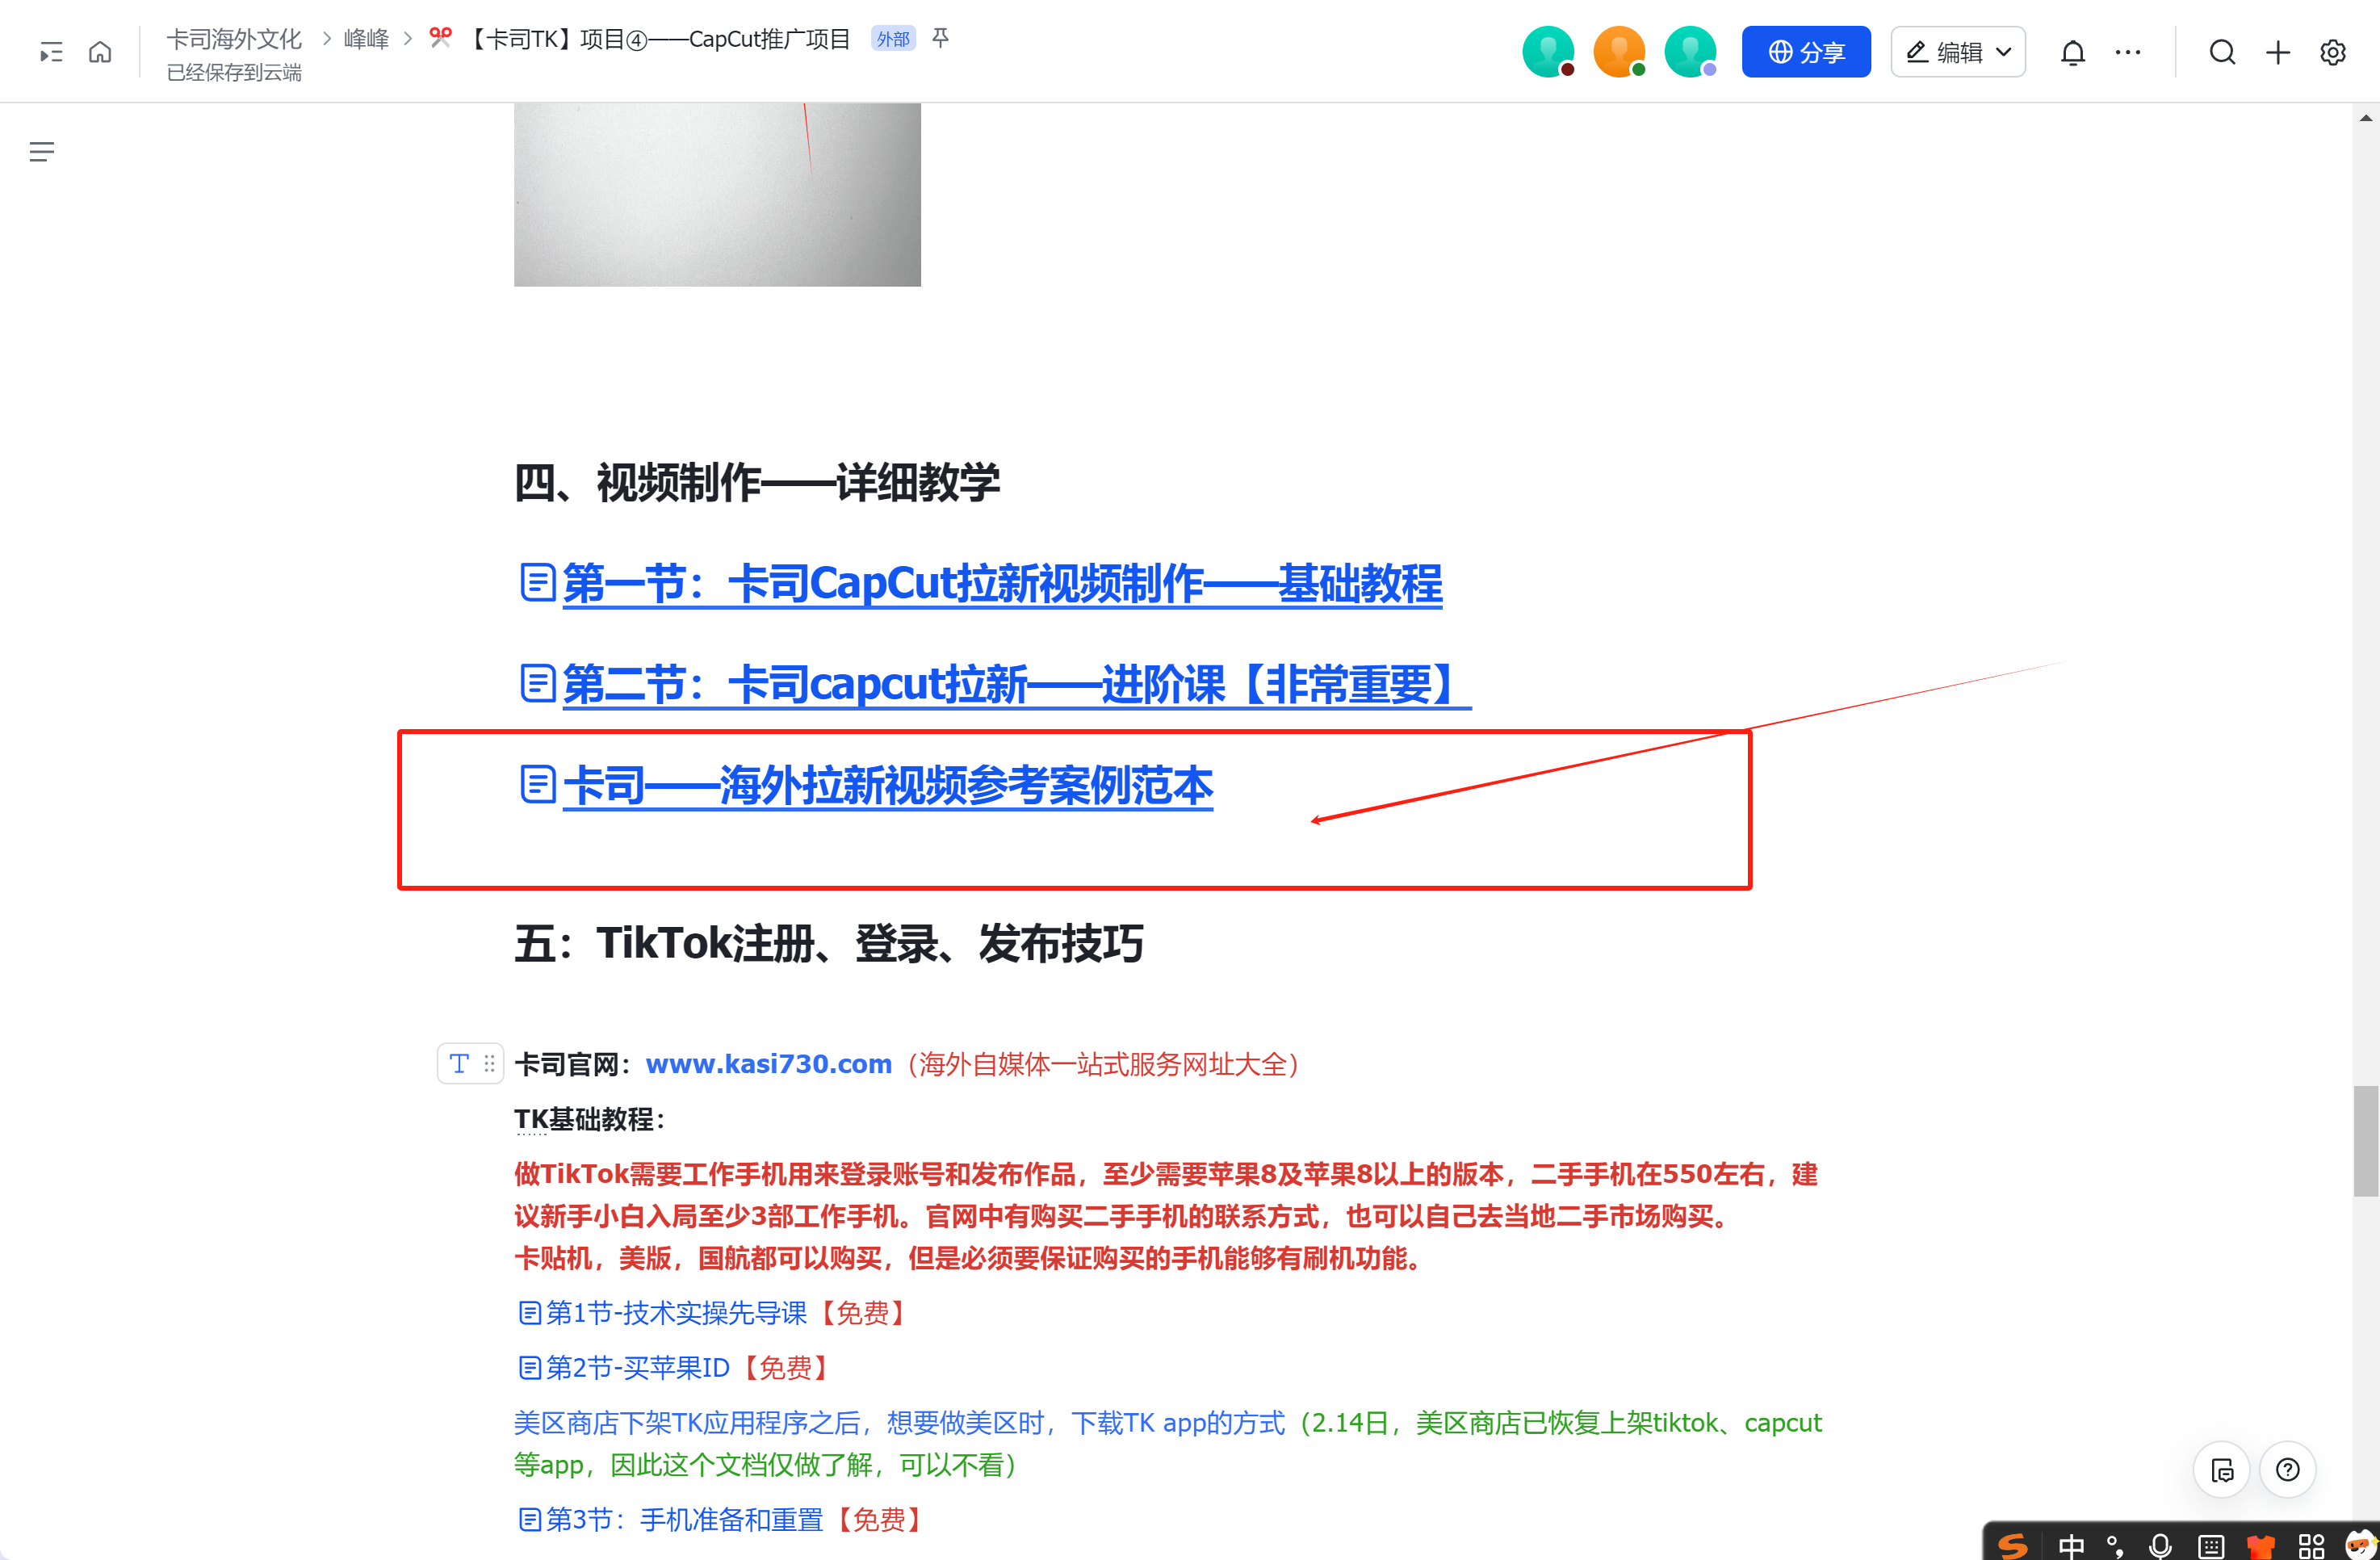
Task: Open skin shirt icon in IME bar
Action: [x=2260, y=1547]
